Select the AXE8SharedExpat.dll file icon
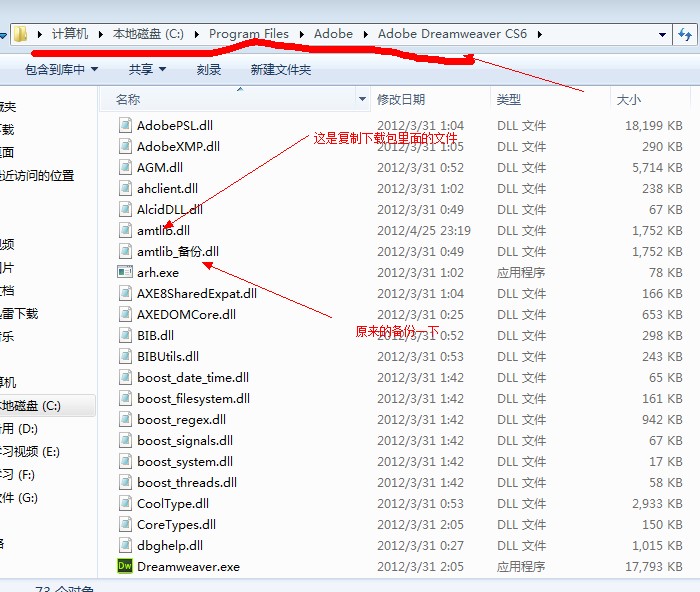700x592 pixels. click(125, 293)
